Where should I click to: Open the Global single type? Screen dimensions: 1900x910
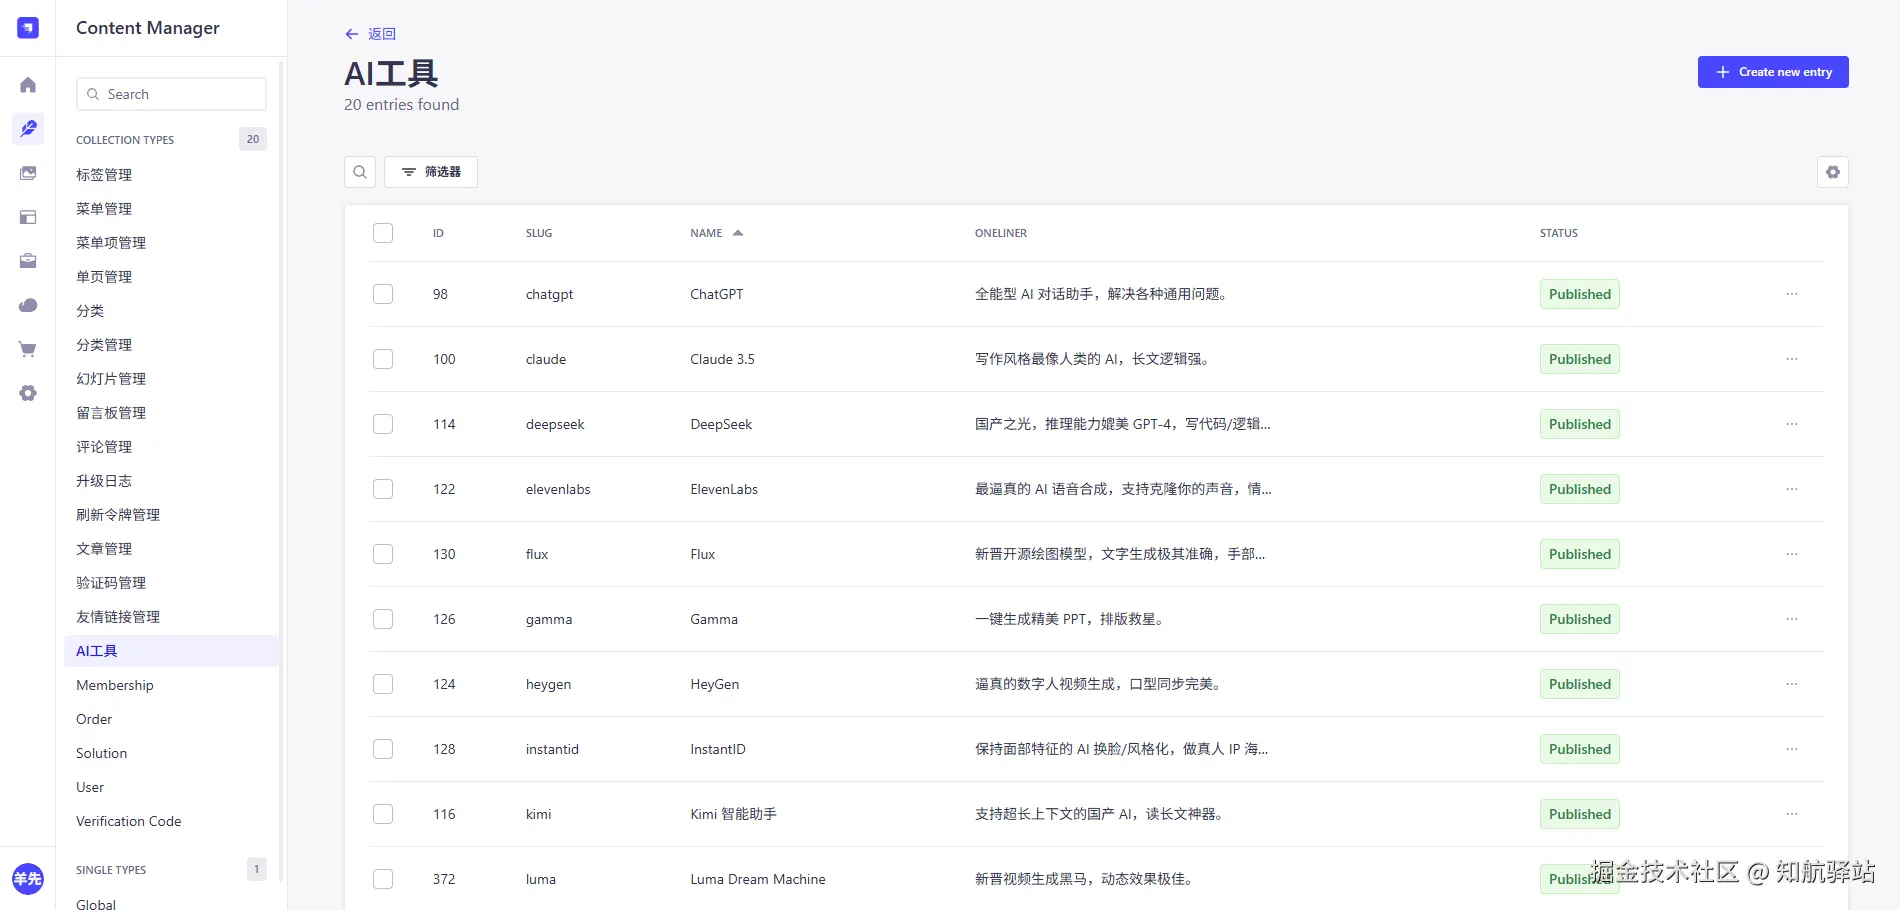tap(96, 903)
